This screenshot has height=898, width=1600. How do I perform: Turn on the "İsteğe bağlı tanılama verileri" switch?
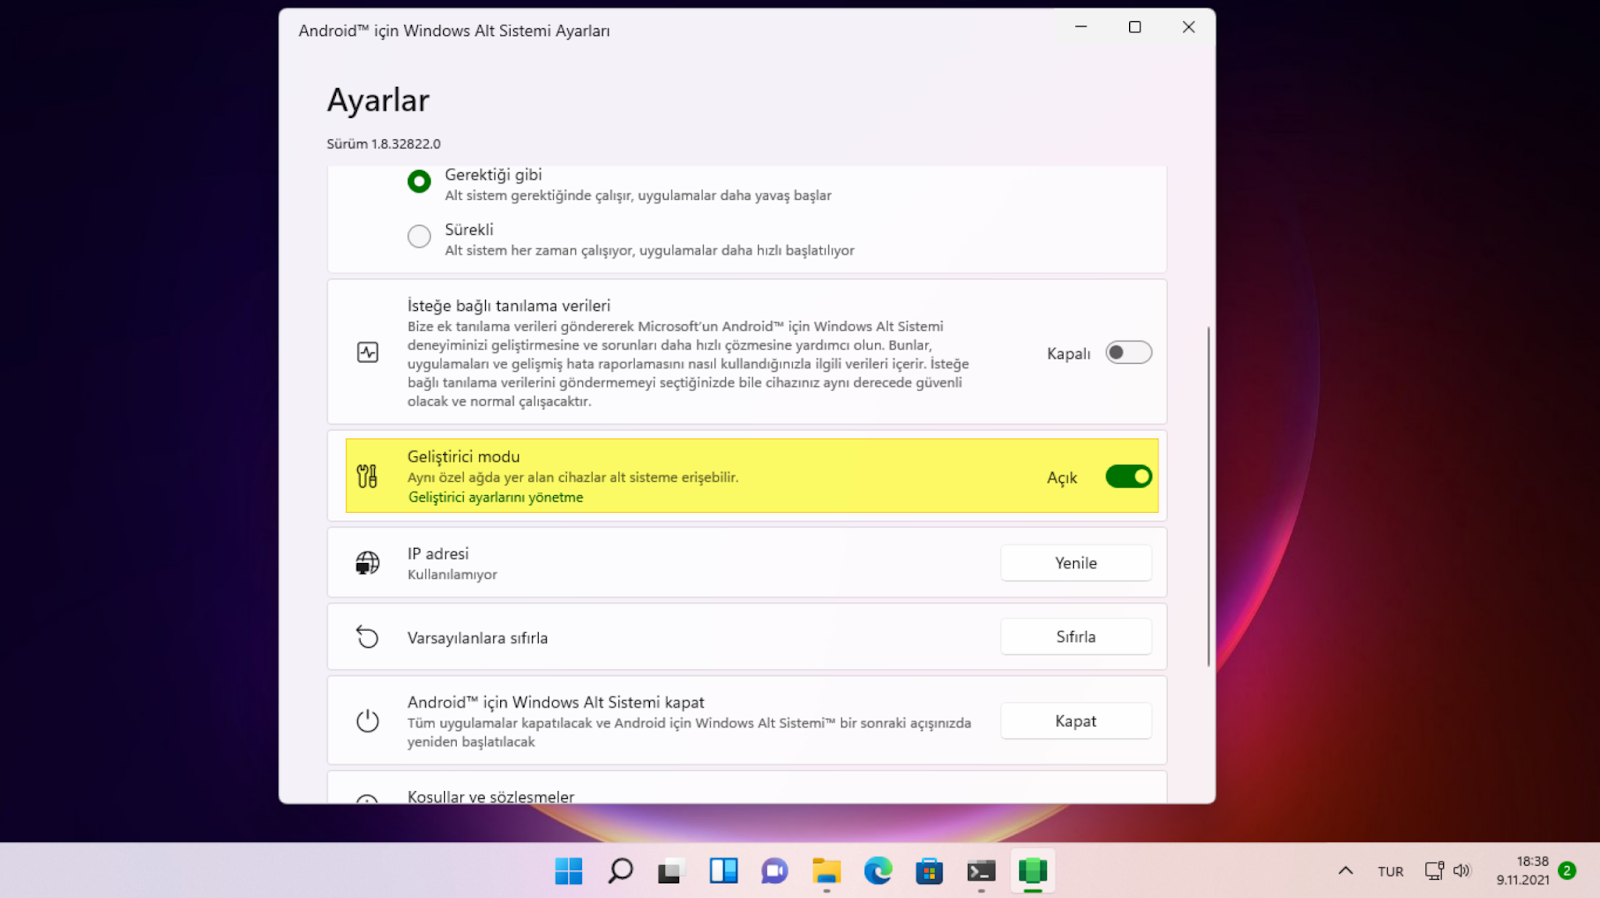coord(1128,353)
